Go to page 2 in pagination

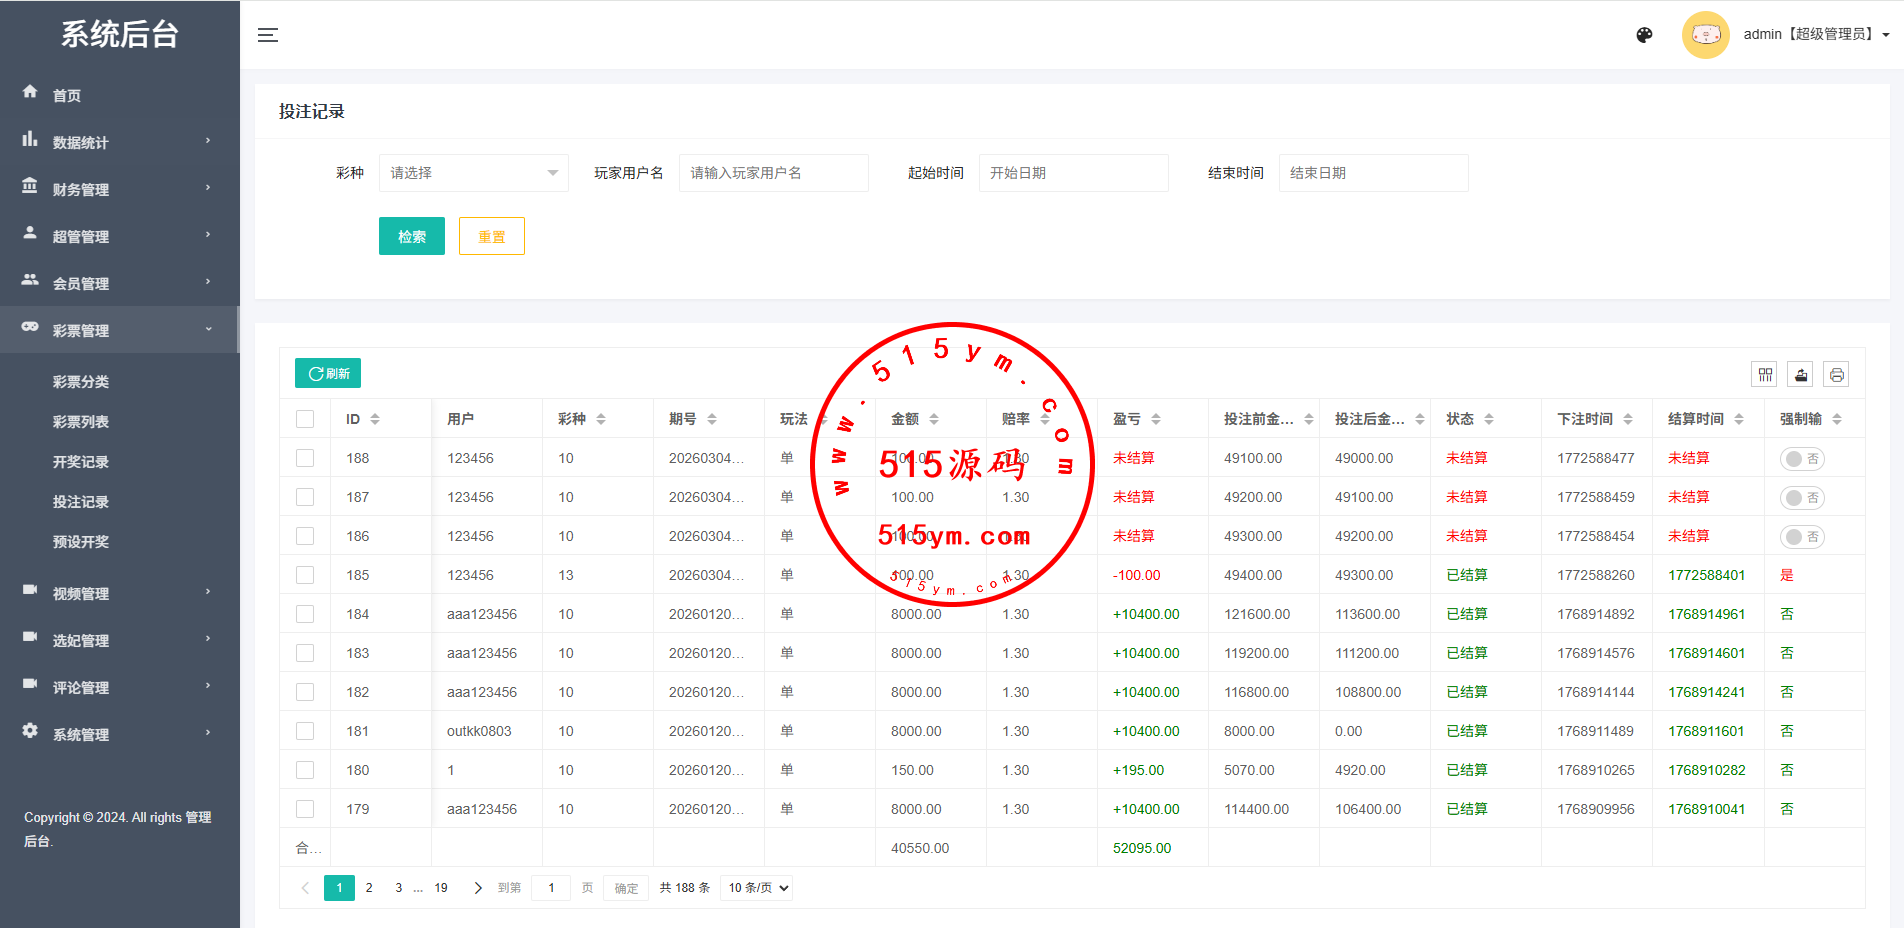tap(369, 888)
